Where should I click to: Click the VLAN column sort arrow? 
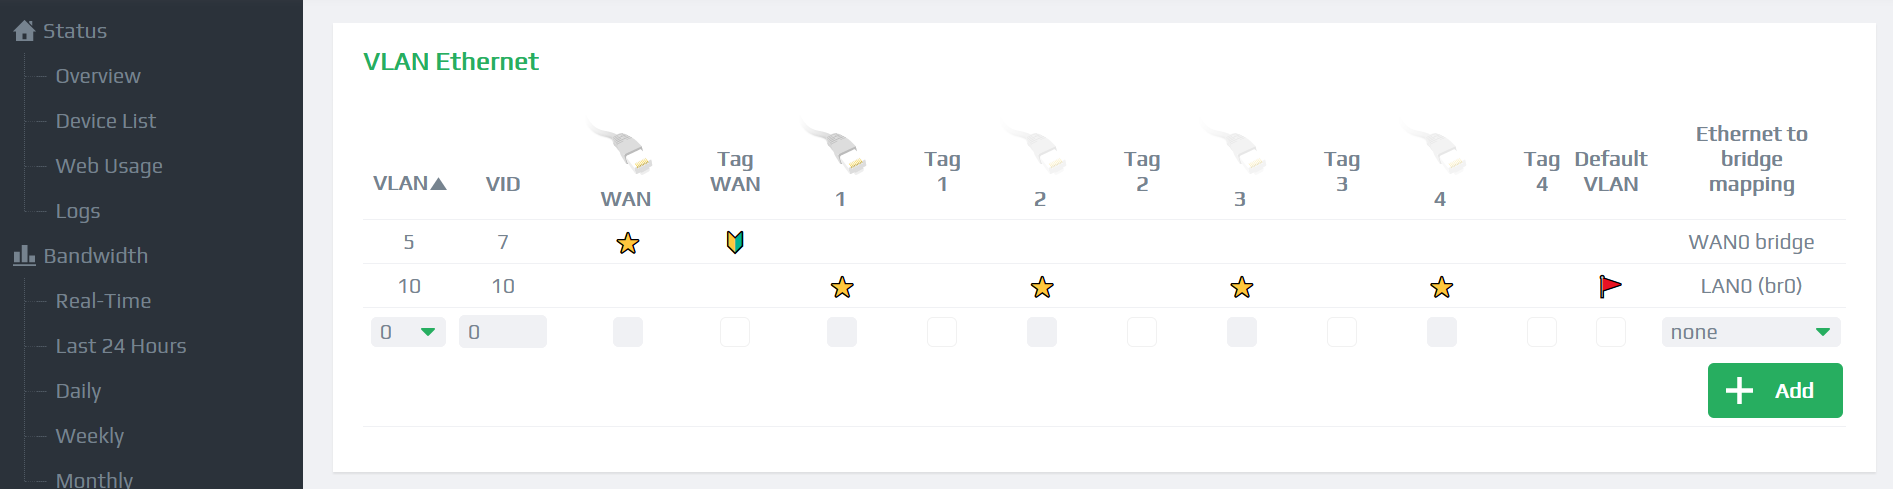tap(438, 183)
